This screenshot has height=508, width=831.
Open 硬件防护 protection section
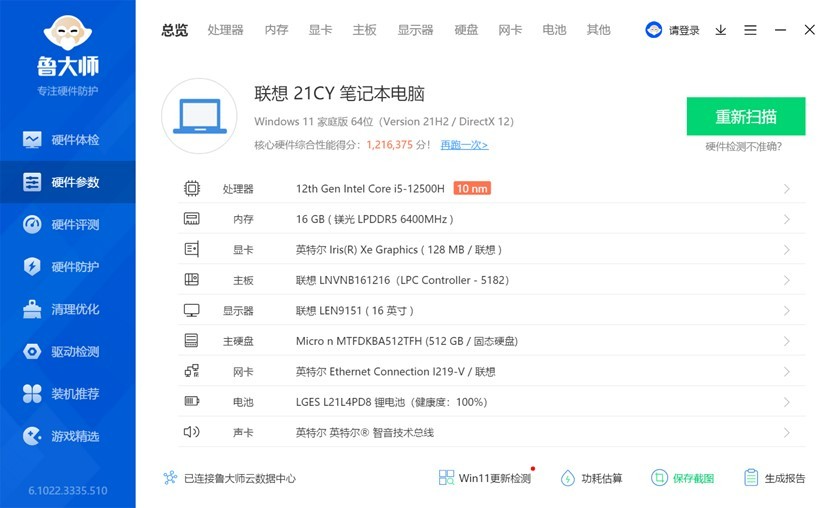tap(67, 266)
